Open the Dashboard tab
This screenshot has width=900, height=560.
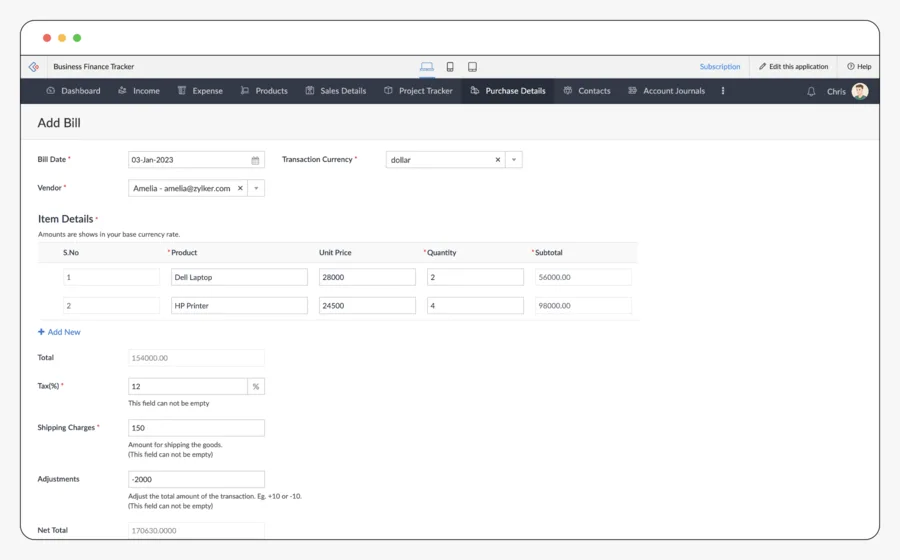pyautogui.click(x=73, y=91)
